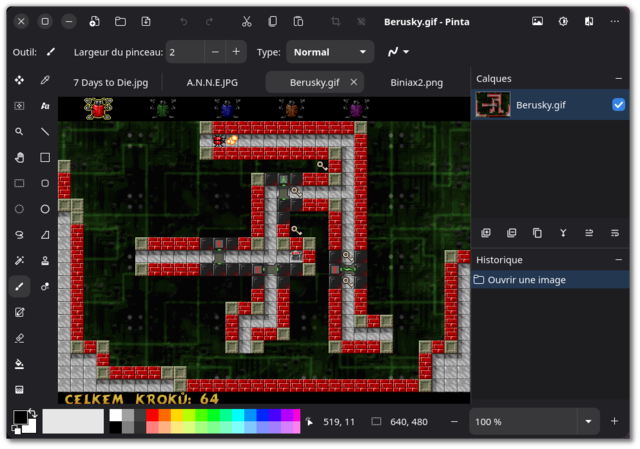
Task: Select the Move Selected tool
Action: point(19,80)
